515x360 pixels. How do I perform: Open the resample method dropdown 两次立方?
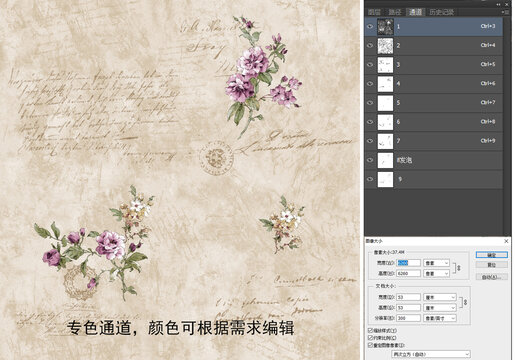[x=431, y=354]
